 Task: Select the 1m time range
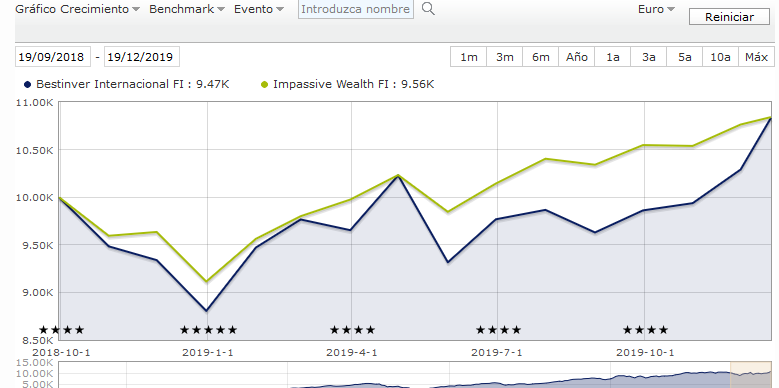coord(468,57)
